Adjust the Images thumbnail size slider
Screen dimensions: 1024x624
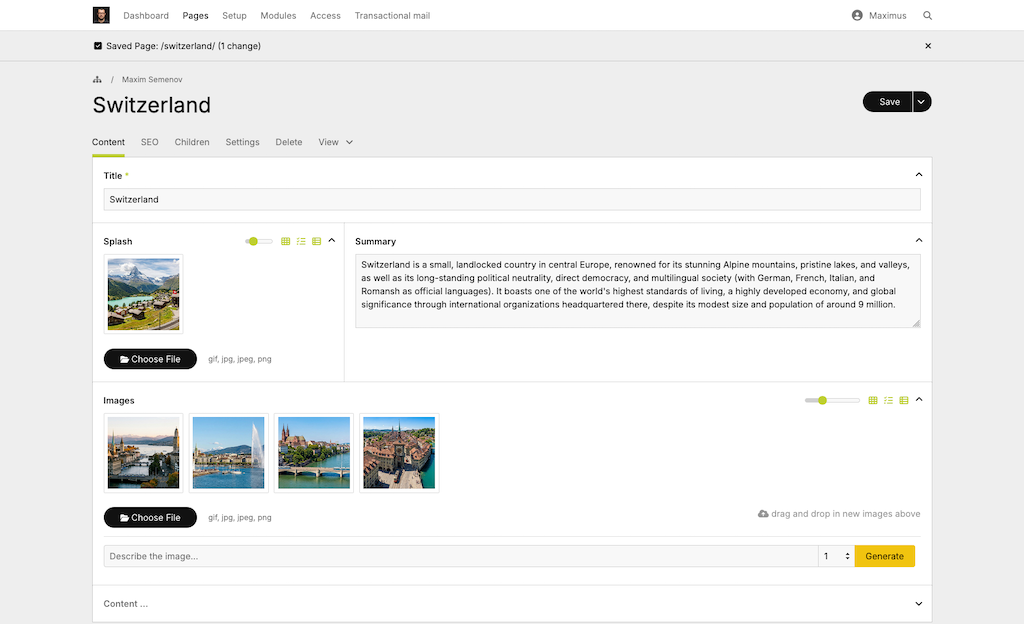click(x=822, y=400)
